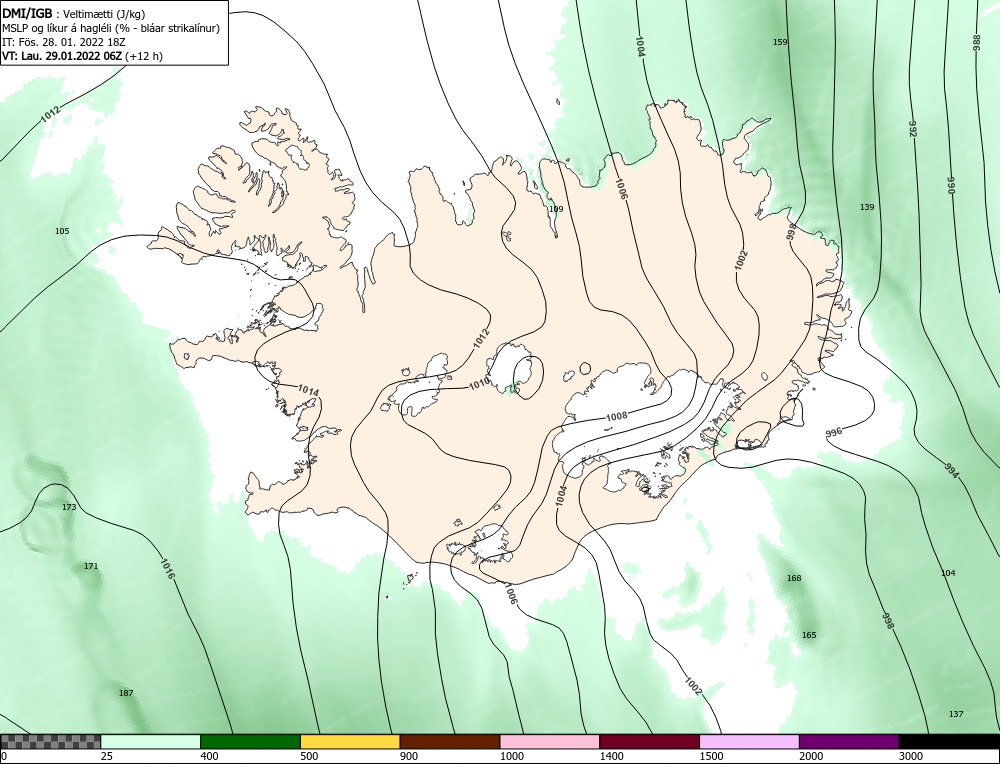Image resolution: width=1000 pixels, height=764 pixels.
Task: Select the 988 isobar label
Action: pyautogui.click(x=976, y=43)
